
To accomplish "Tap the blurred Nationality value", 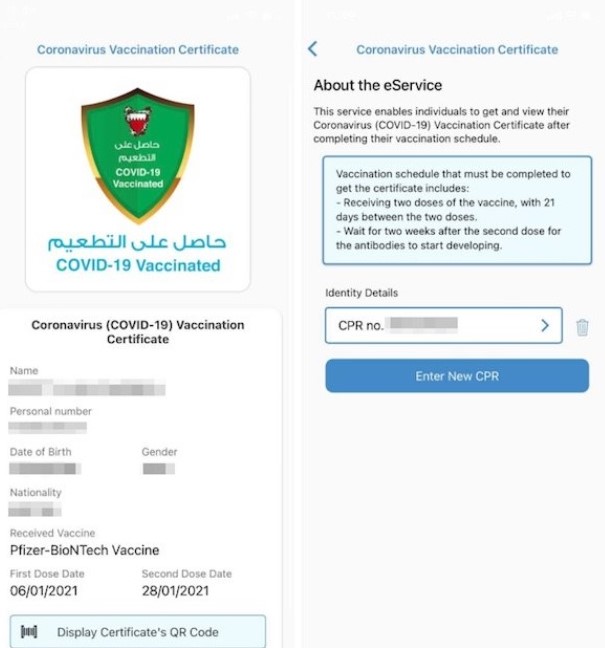I will tap(36, 510).
